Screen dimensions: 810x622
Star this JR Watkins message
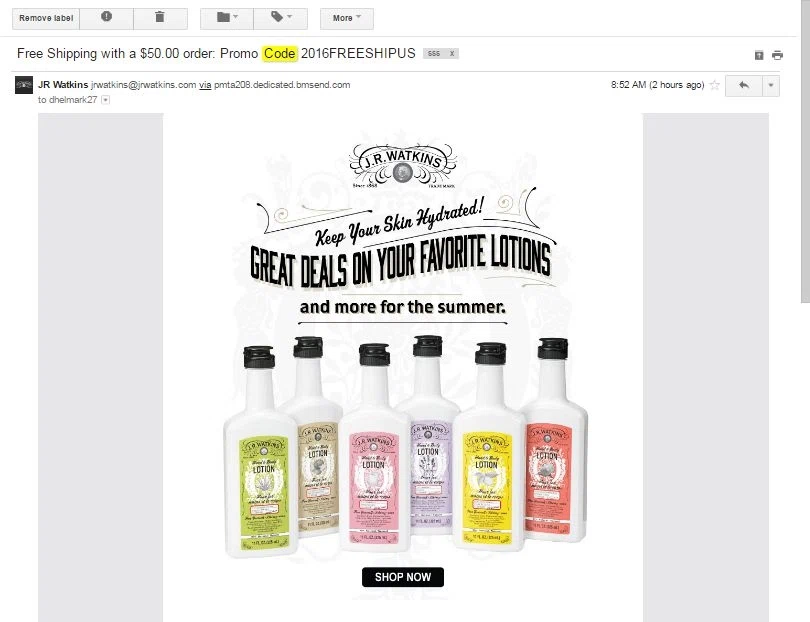tap(714, 85)
